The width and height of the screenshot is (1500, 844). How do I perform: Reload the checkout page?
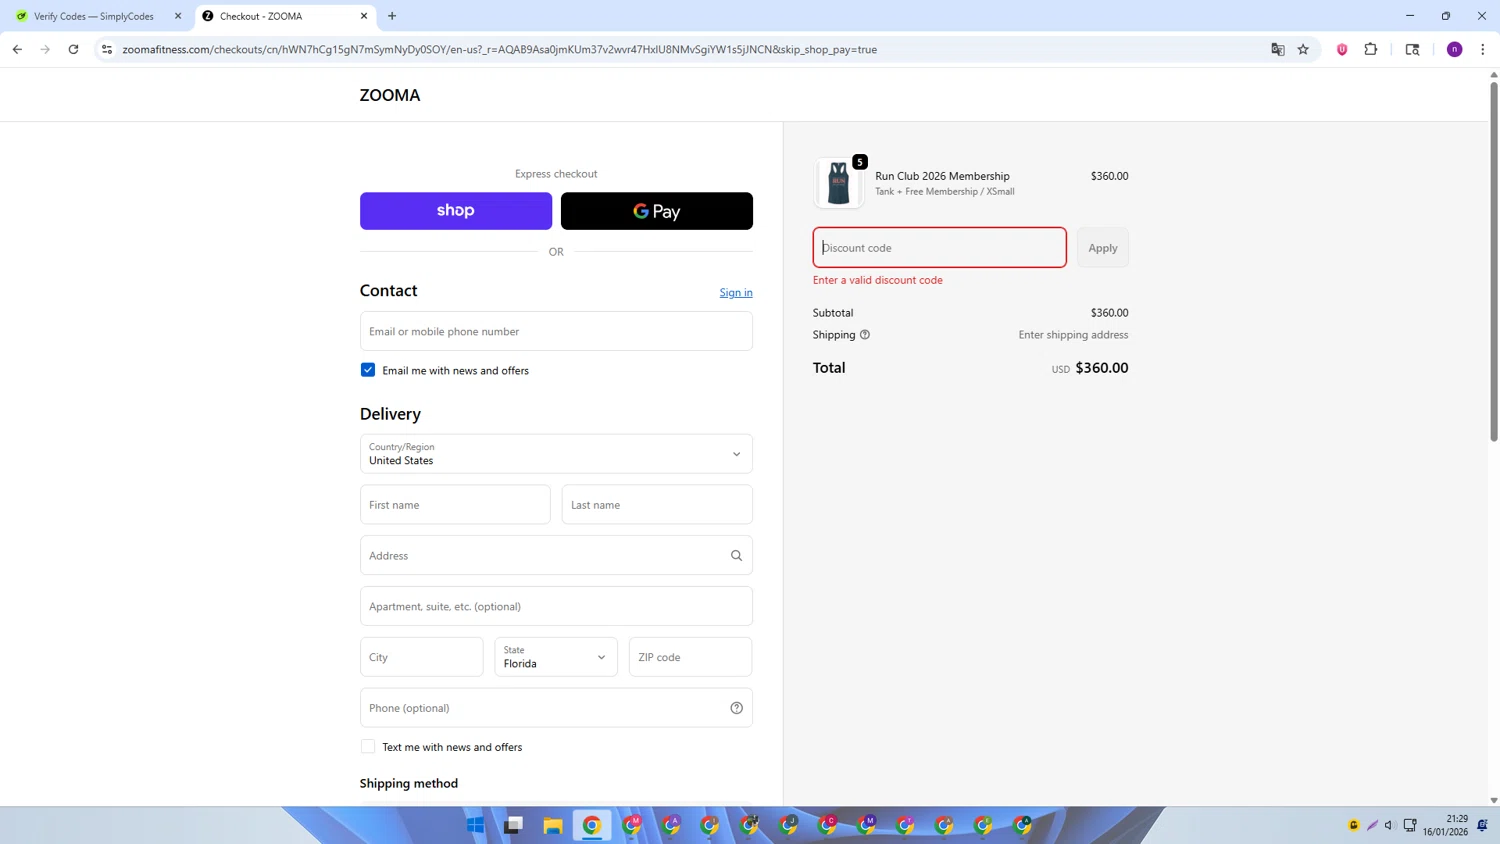[73, 49]
